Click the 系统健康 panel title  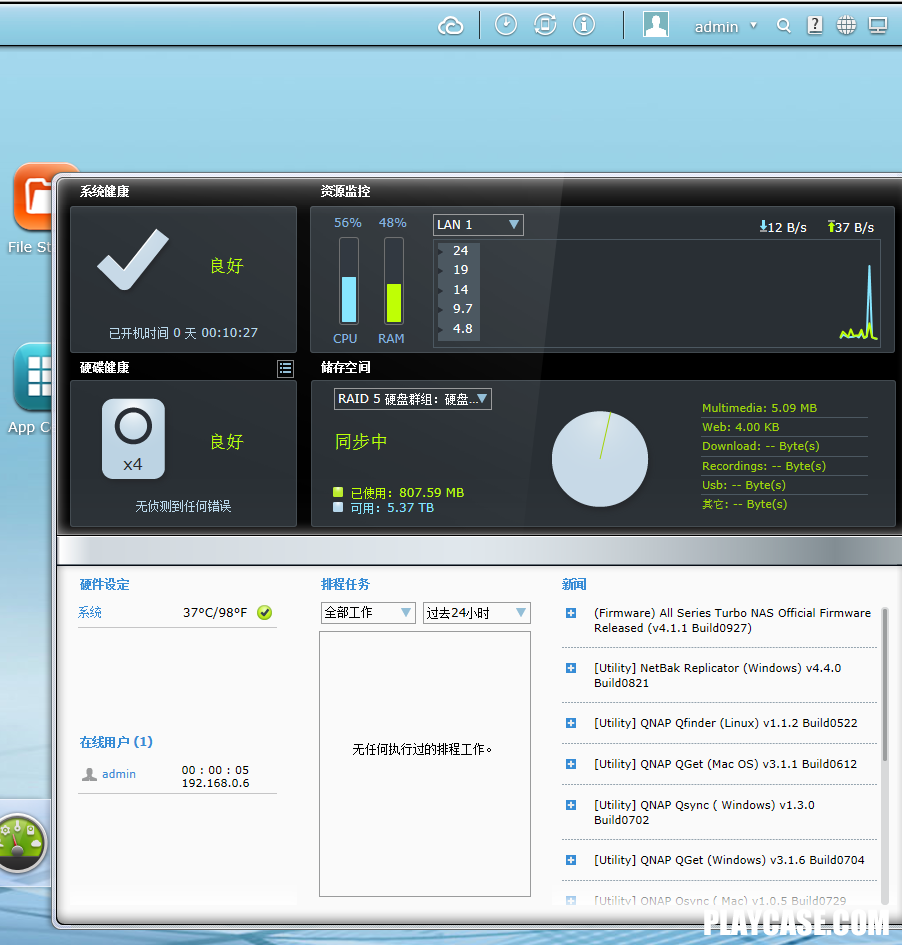(x=104, y=192)
